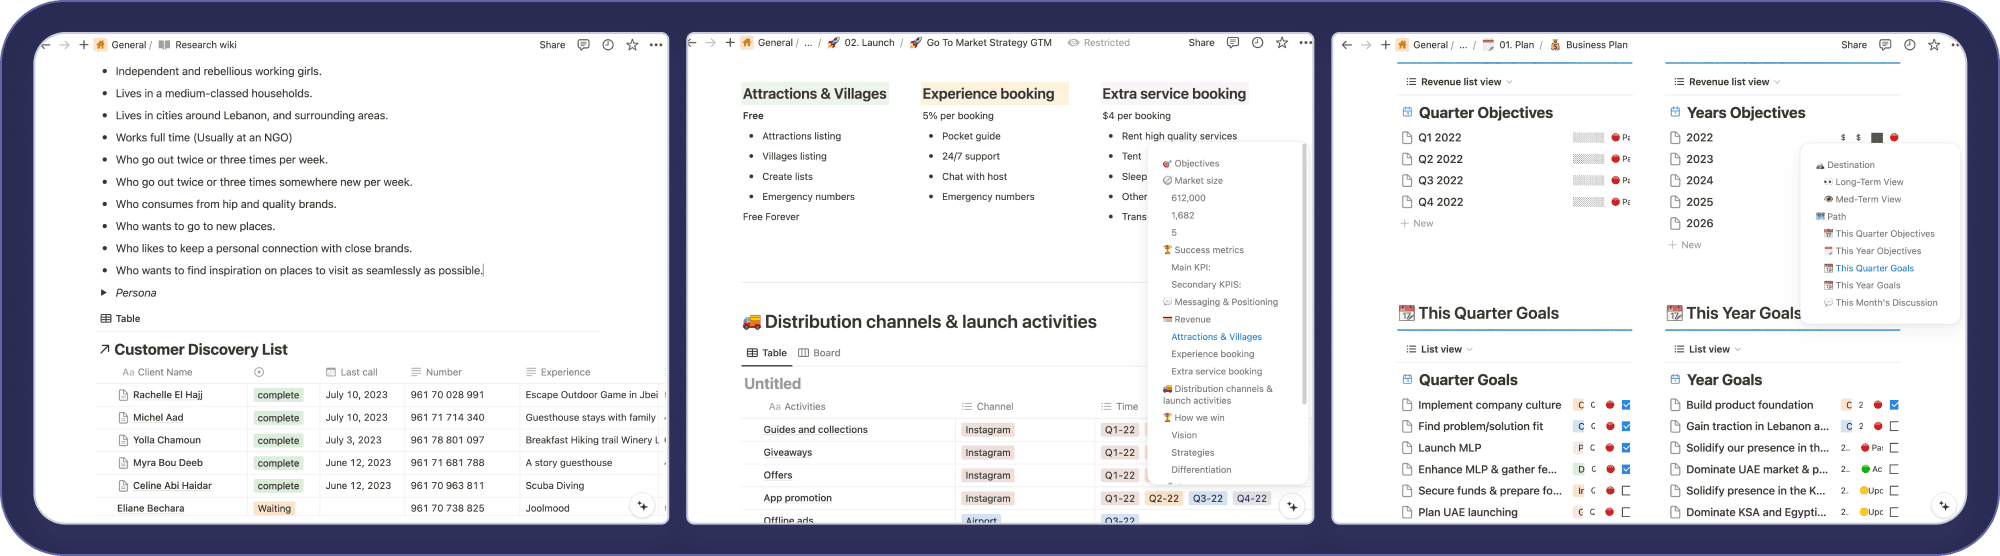The width and height of the screenshot is (2000, 556).
Task: Check the Secure funds & prepare checkbox
Action: (1626, 491)
